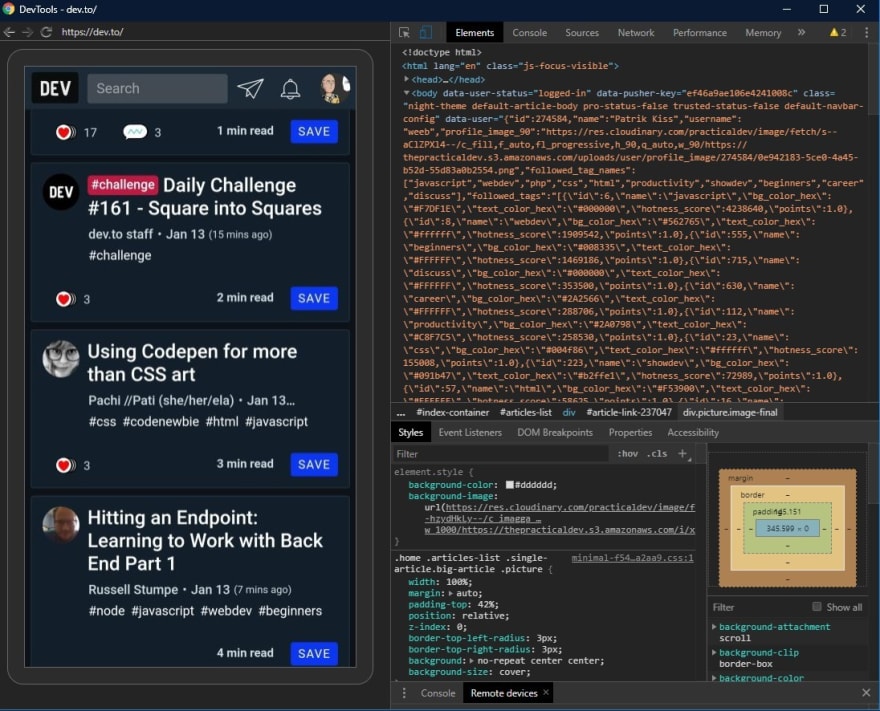The image size is (880, 711).
Task: Expand the margin shorthand property
Action: 451,593
